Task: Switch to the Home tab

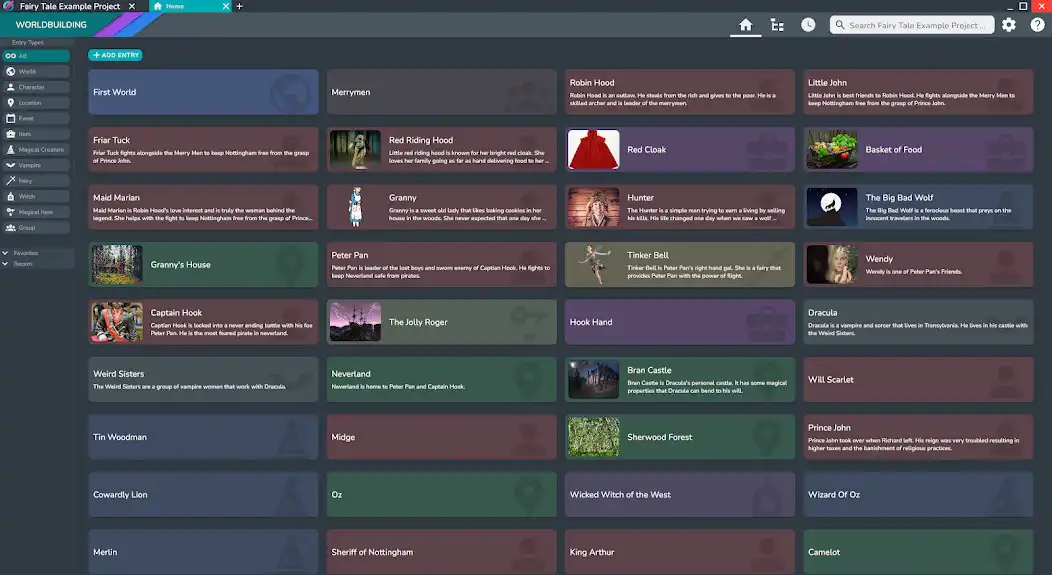Action: pyautogui.click(x=175, y=6)
